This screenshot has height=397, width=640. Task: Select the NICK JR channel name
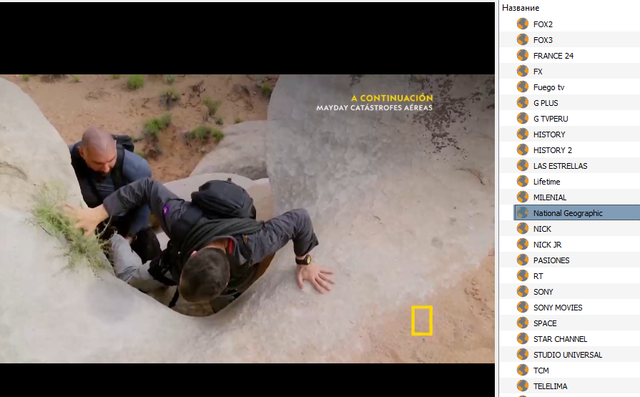point(547,245)
